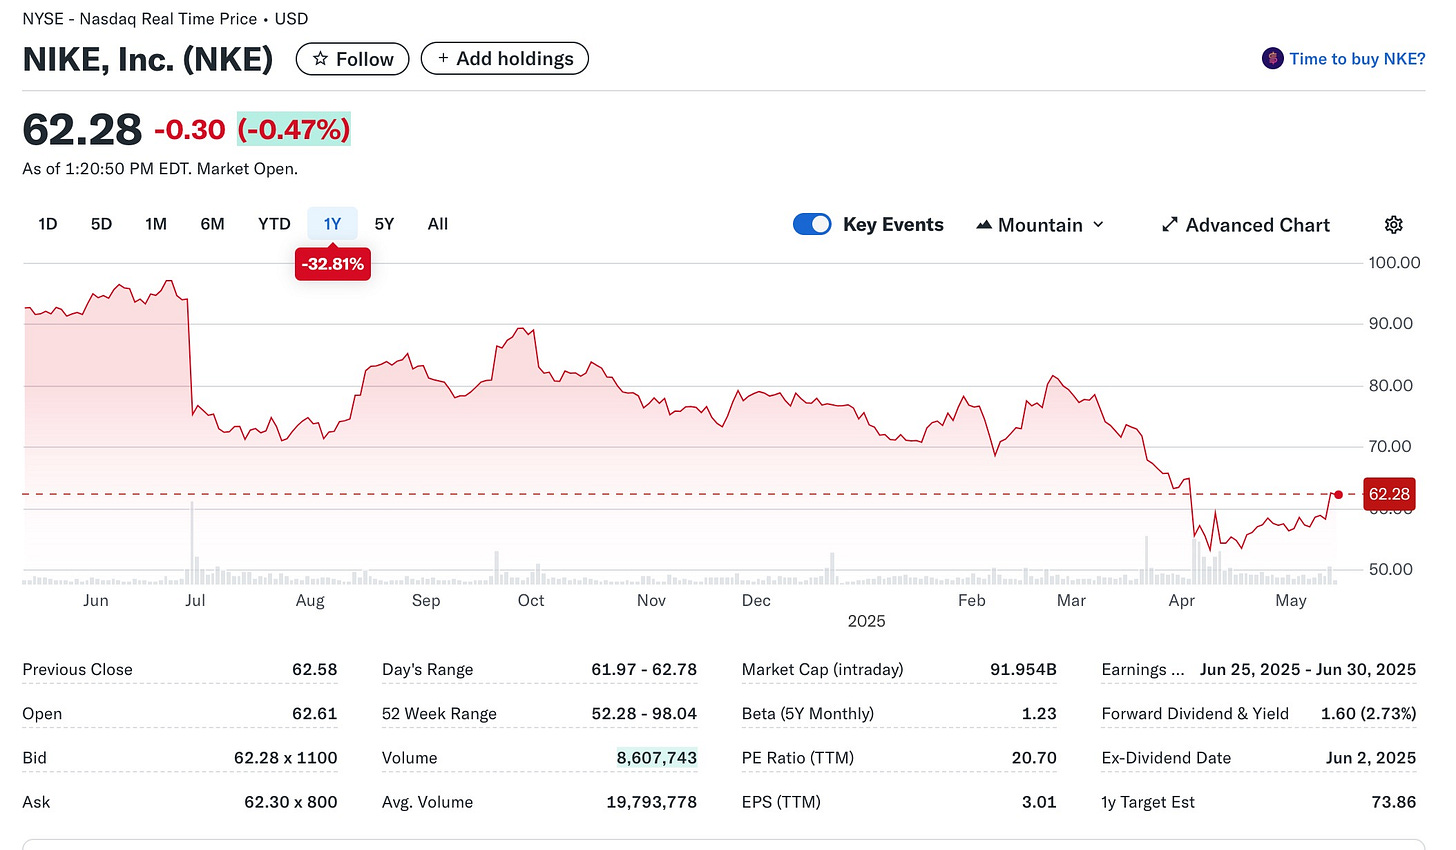Click EPS (TTM) value 3.01
The width and height of the screenshot is (1456, 850).
click(1039, 801)
